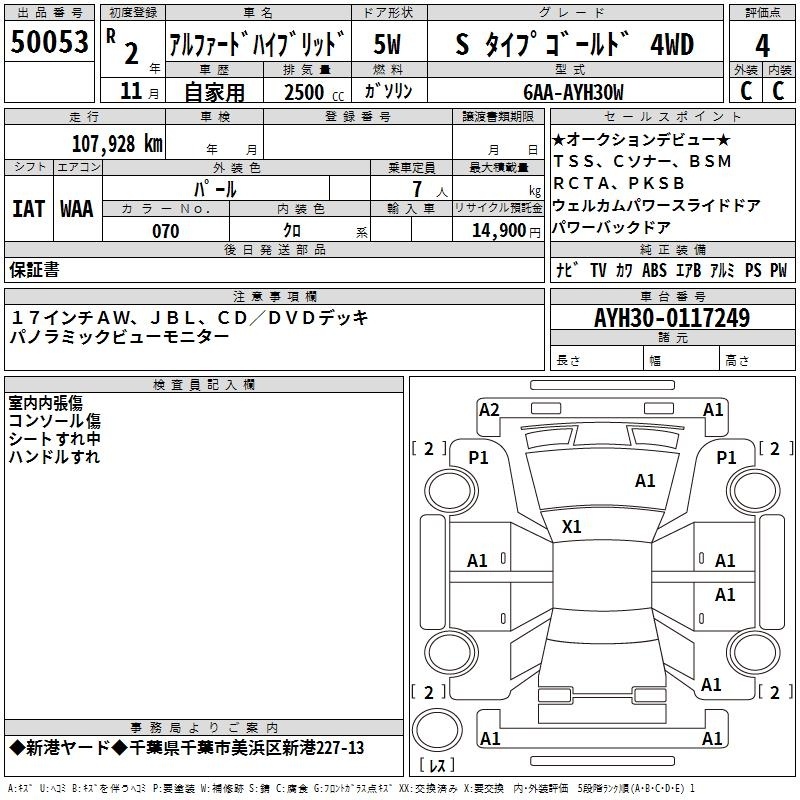Click the lot number 50053

click(49, 43)
